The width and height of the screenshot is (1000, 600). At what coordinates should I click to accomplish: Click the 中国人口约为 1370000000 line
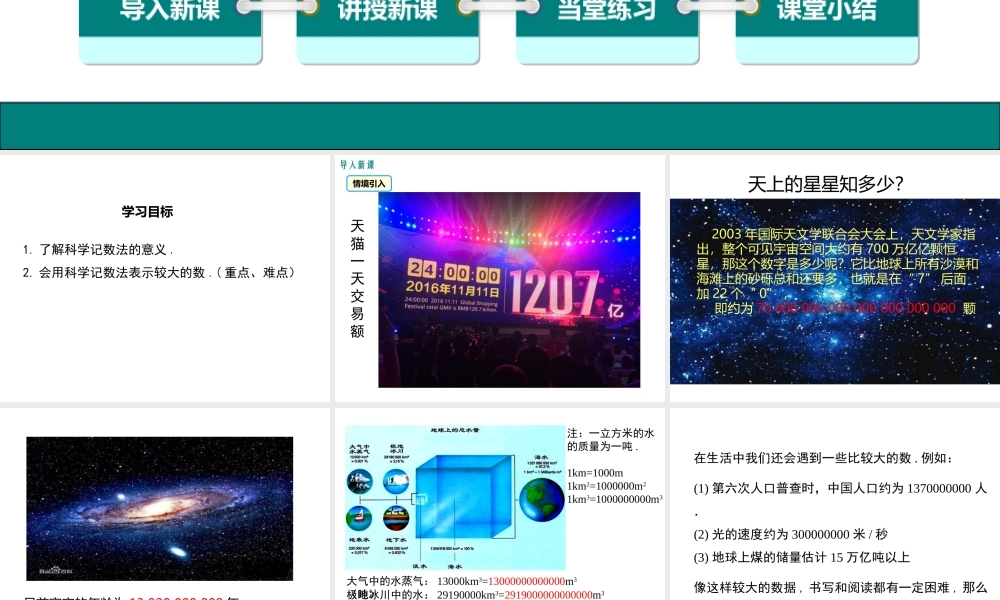[x=840, y=488]
